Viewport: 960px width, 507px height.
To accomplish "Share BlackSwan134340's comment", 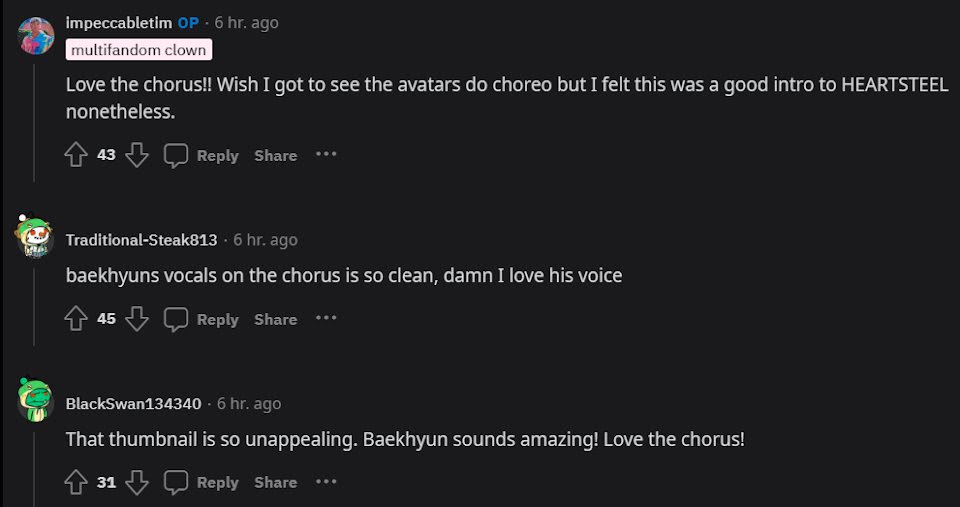I will pyautogui.click(x=275, y=482).
